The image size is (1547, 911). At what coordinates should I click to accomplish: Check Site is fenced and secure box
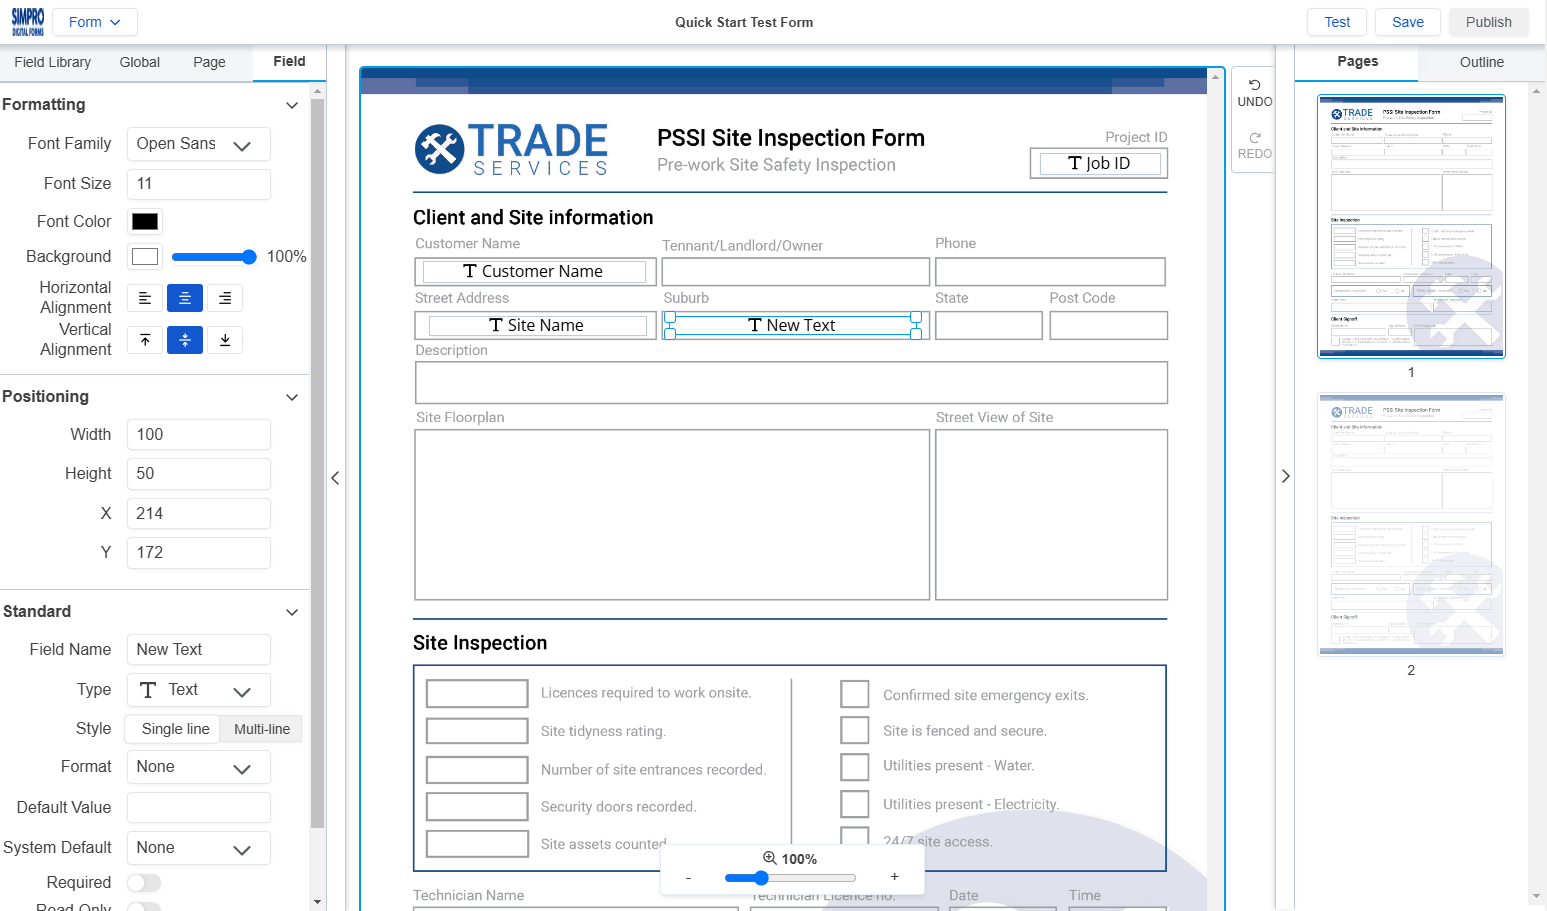(x=855, y=730)
